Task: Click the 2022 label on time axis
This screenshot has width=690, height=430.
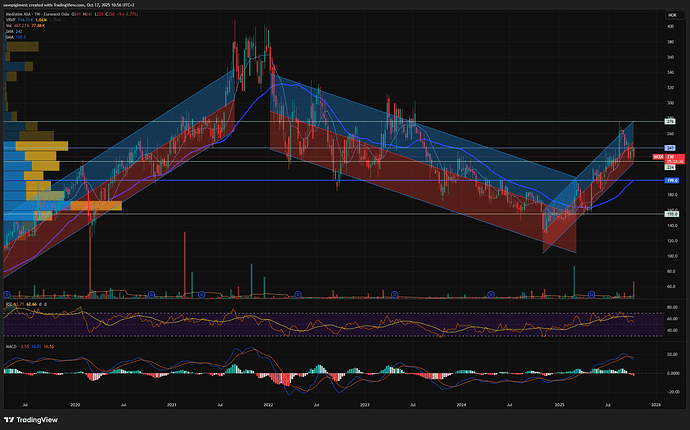Action: [268, 404]
